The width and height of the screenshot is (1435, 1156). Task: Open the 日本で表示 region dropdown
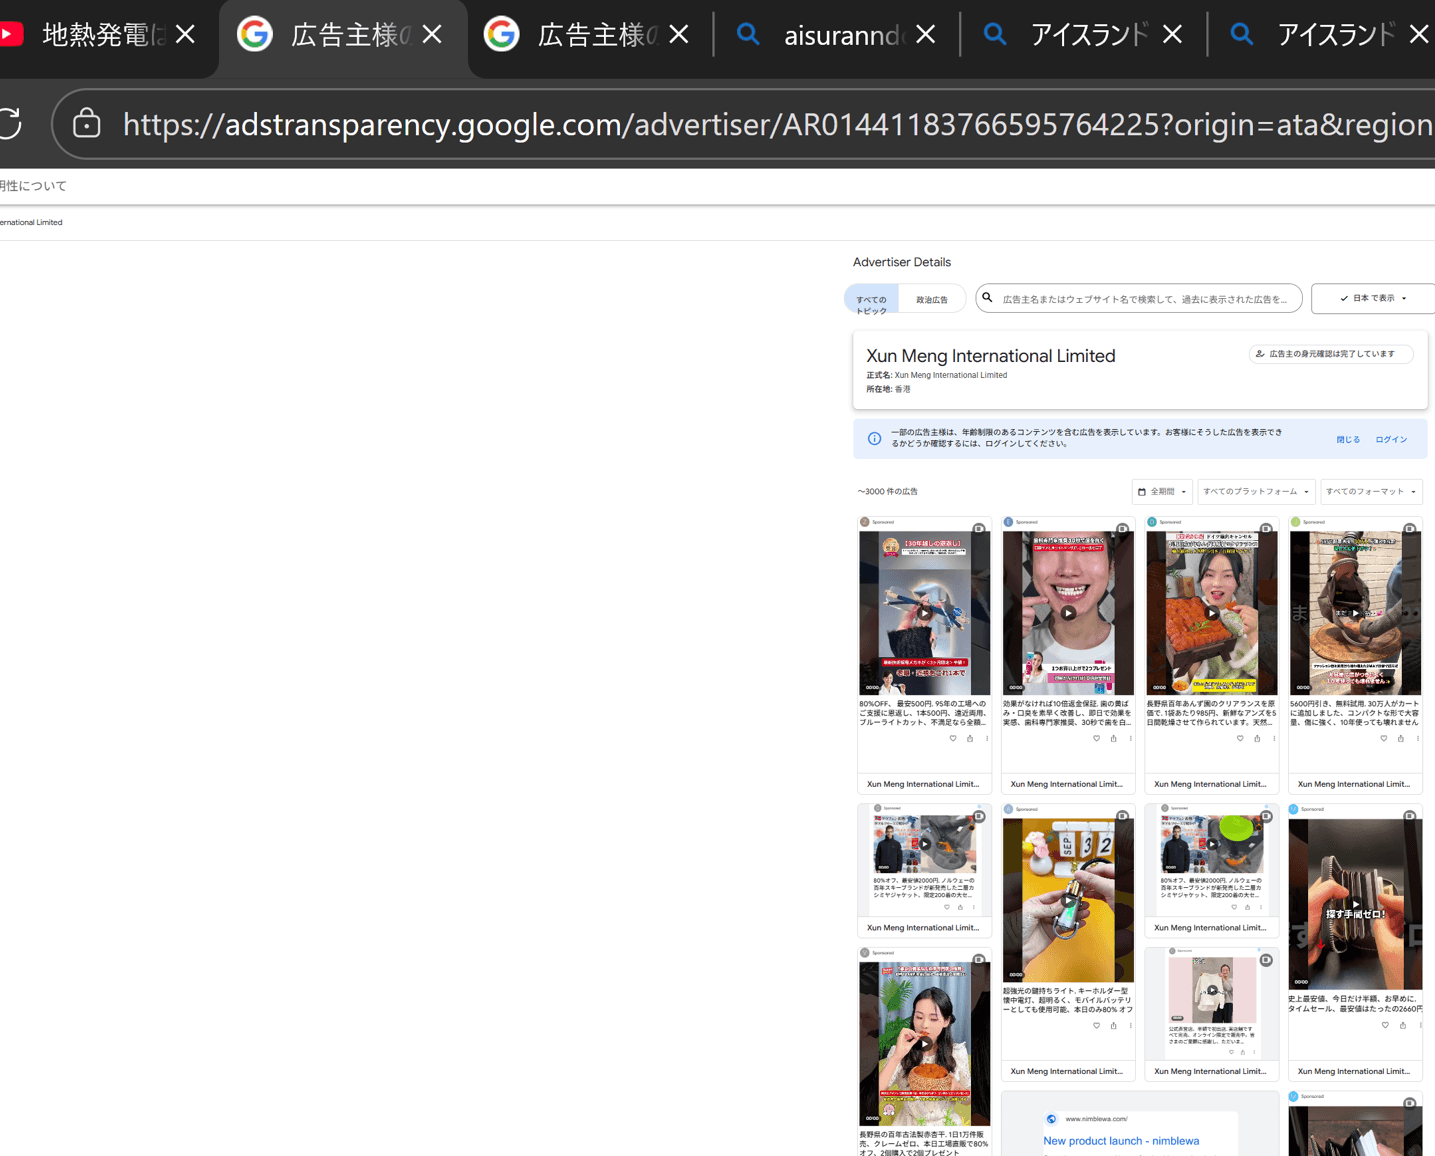[x=1372, y=298]
